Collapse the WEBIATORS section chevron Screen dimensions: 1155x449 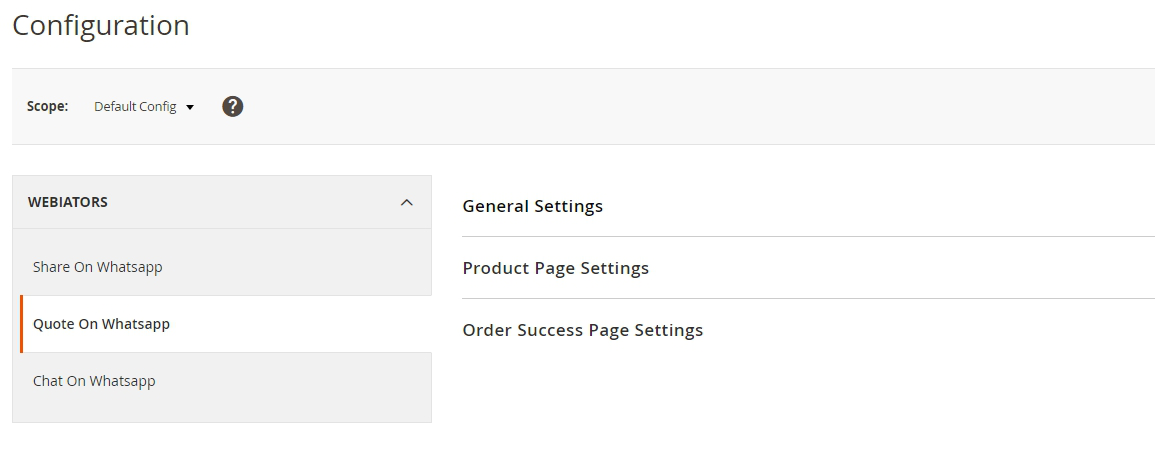(406, 202)
